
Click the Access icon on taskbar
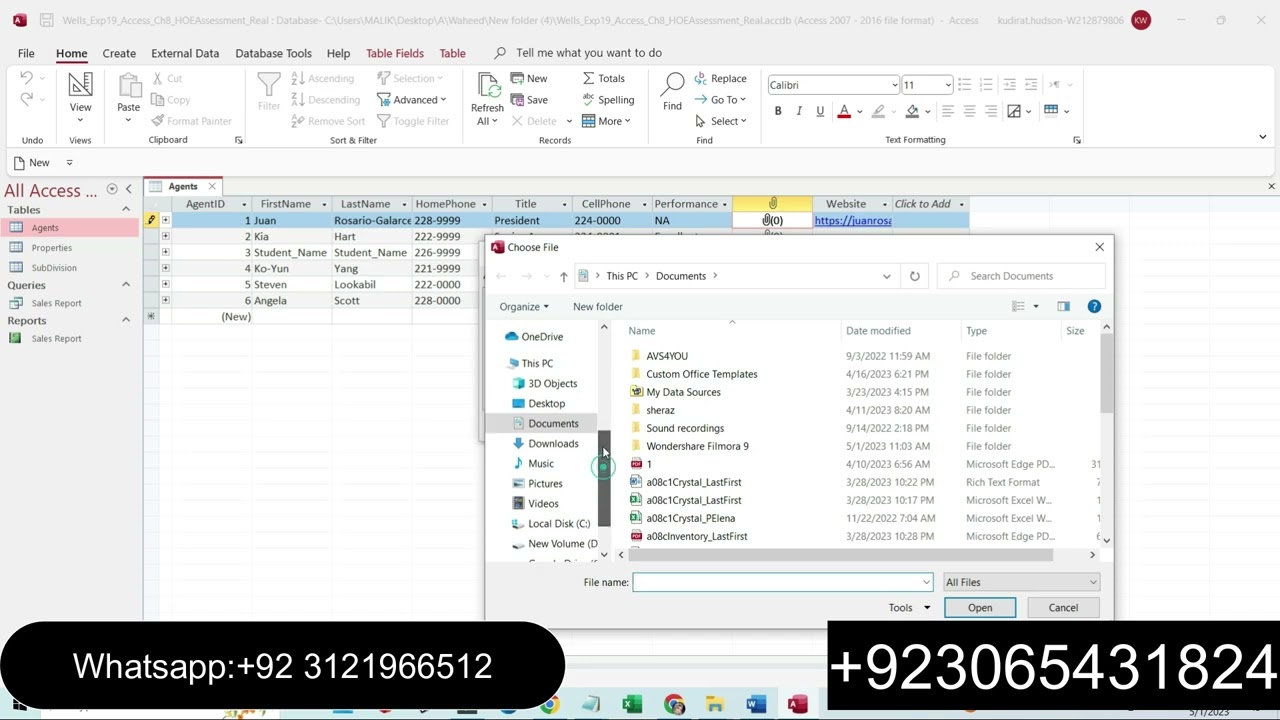(x=797, y=705)
